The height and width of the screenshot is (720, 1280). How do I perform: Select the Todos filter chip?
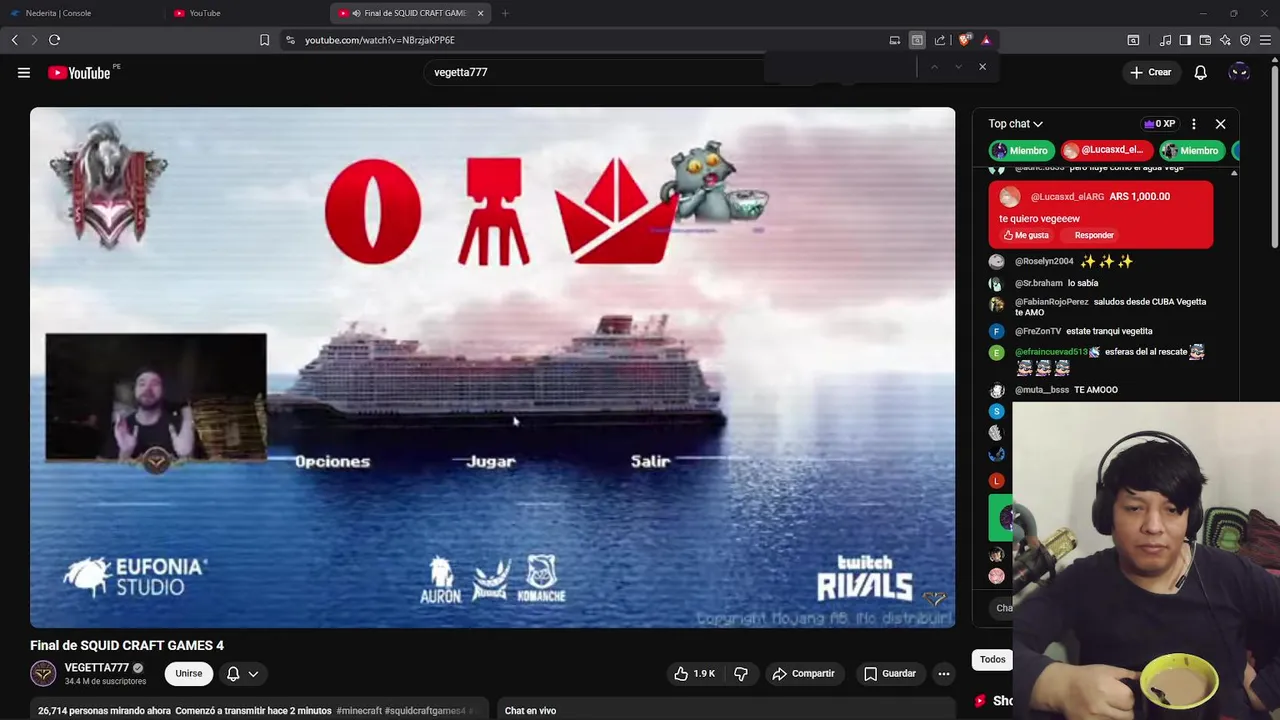992,659
